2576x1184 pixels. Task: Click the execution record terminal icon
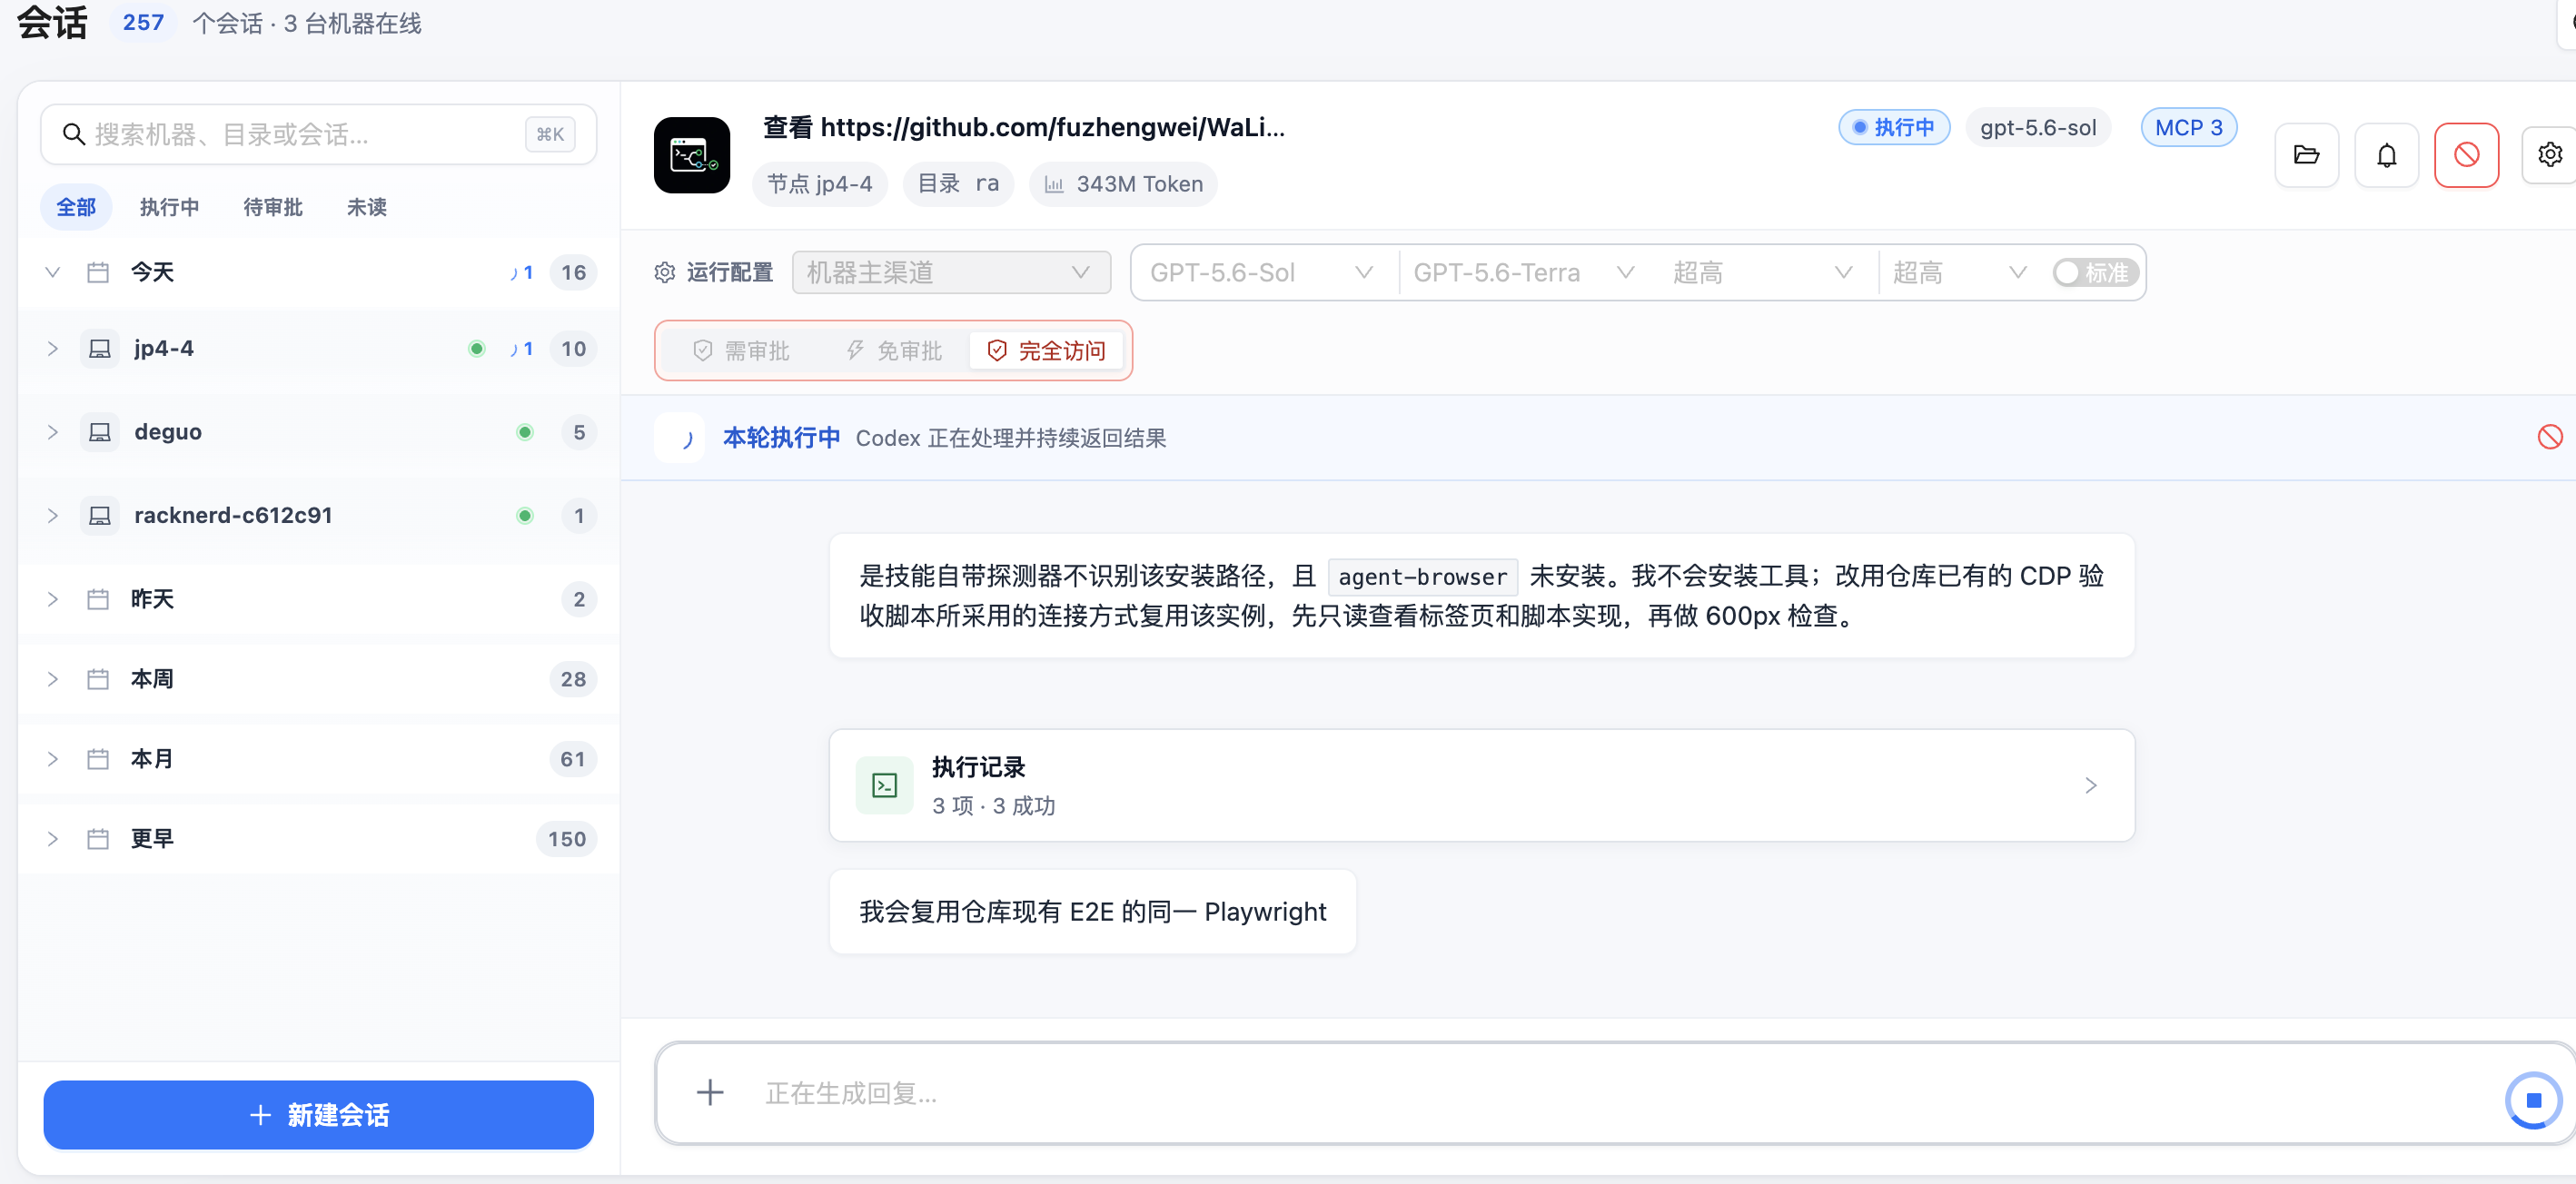pos(884,785)
